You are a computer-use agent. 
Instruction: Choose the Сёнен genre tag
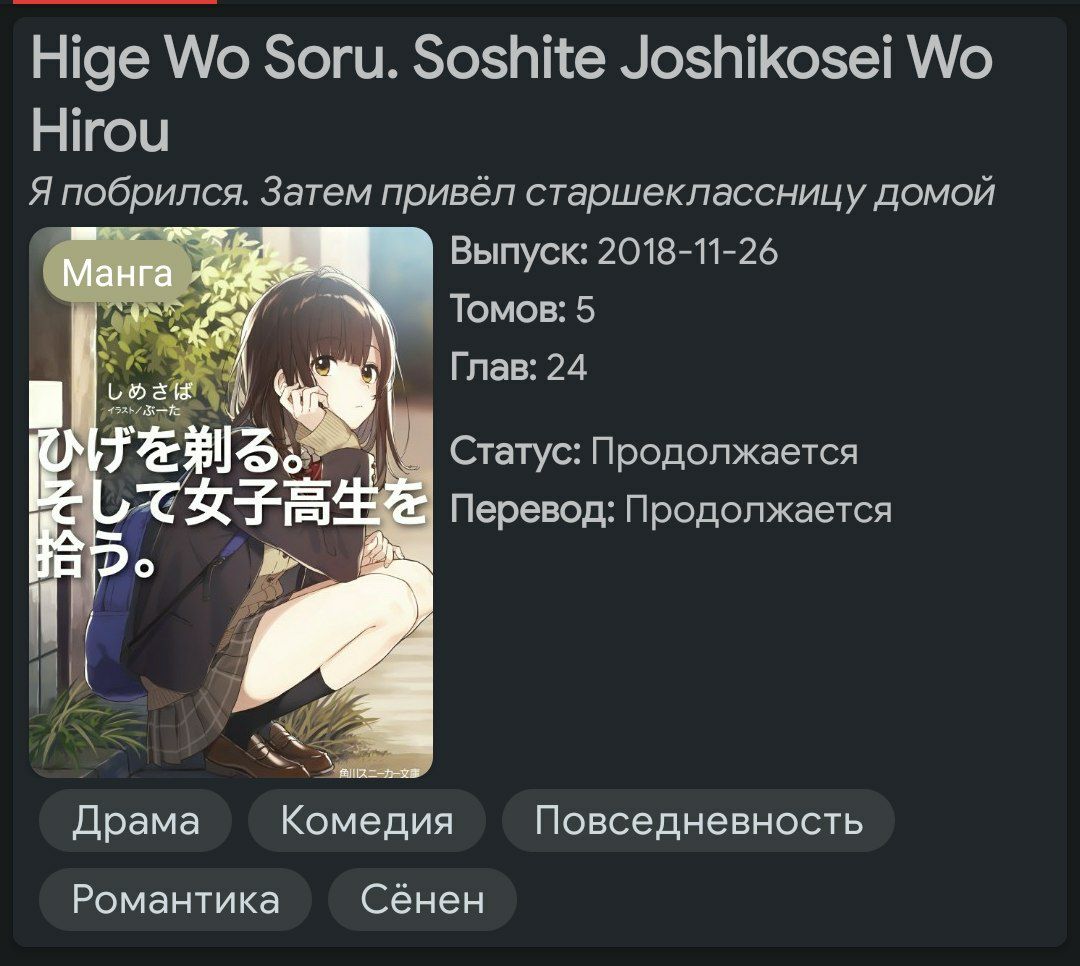[422, 899]
